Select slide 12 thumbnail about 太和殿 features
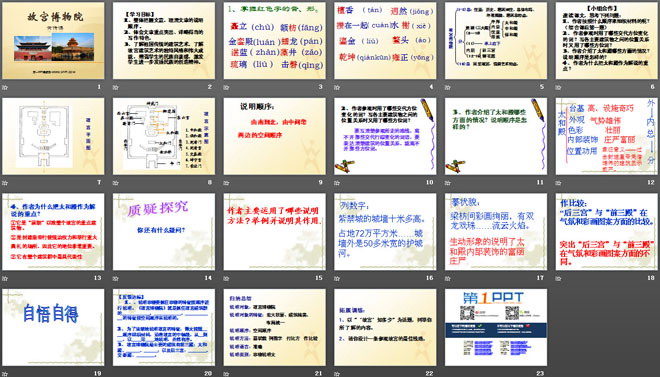 (x=607, y=136)
